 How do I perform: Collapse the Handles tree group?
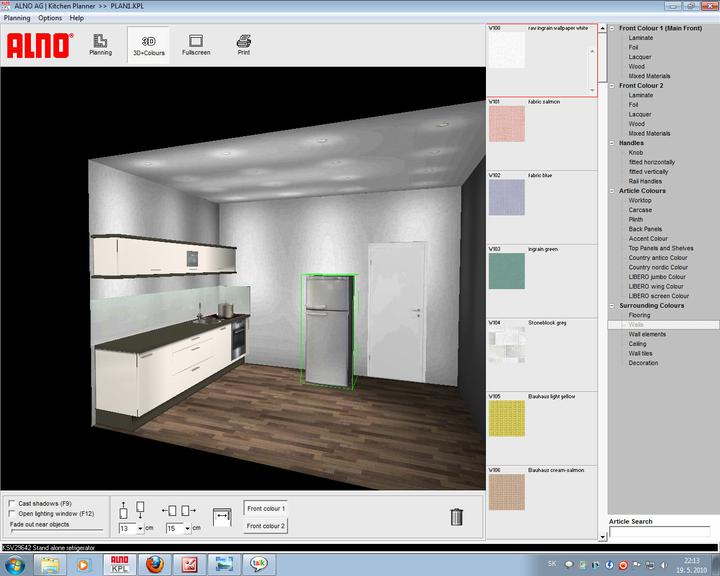coord(612,143)
